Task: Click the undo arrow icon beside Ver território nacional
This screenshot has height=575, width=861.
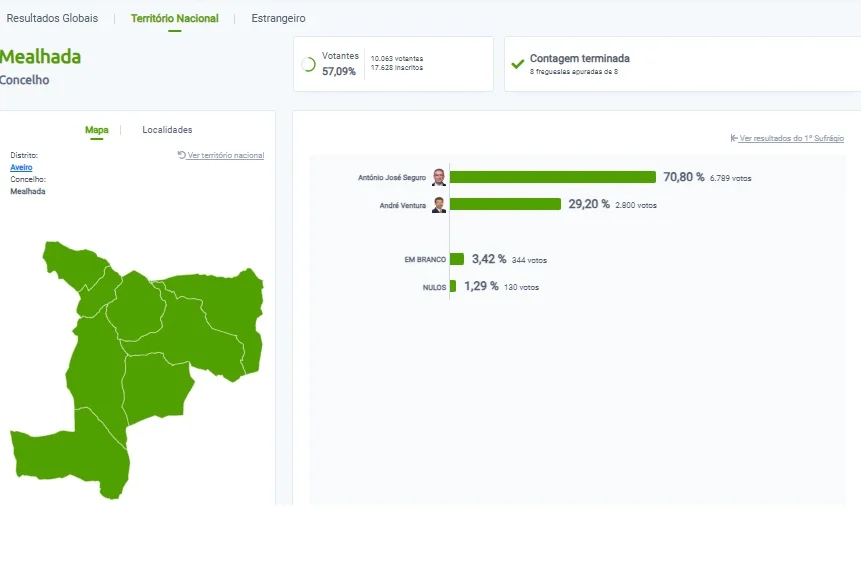Action: tap(181, 155)
